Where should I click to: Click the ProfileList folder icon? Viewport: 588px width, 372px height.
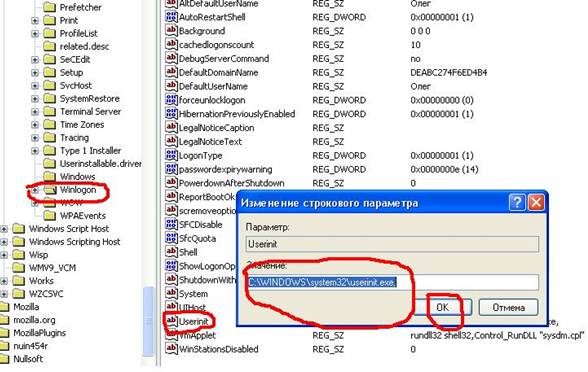click(x=50, y=33)
